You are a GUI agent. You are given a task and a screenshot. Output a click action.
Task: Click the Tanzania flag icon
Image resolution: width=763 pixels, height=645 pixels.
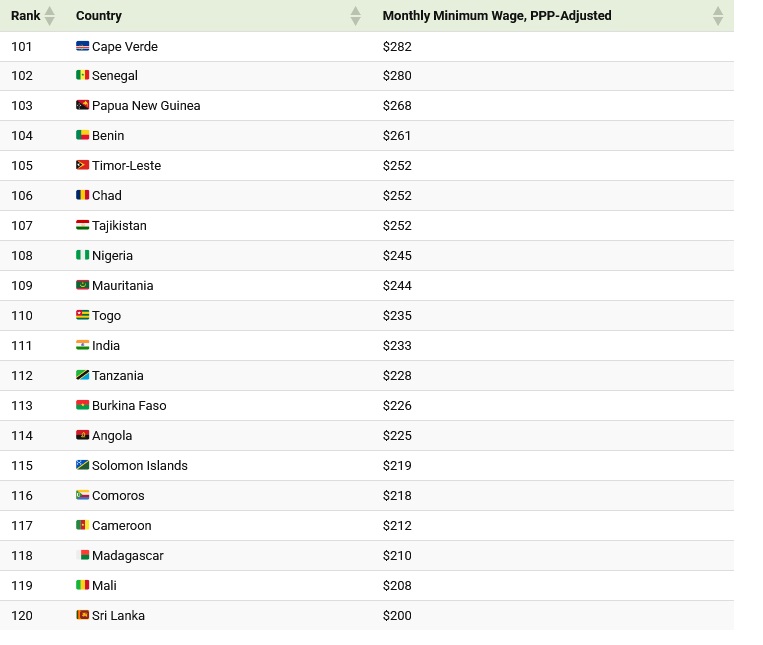(x=82, y=375)
